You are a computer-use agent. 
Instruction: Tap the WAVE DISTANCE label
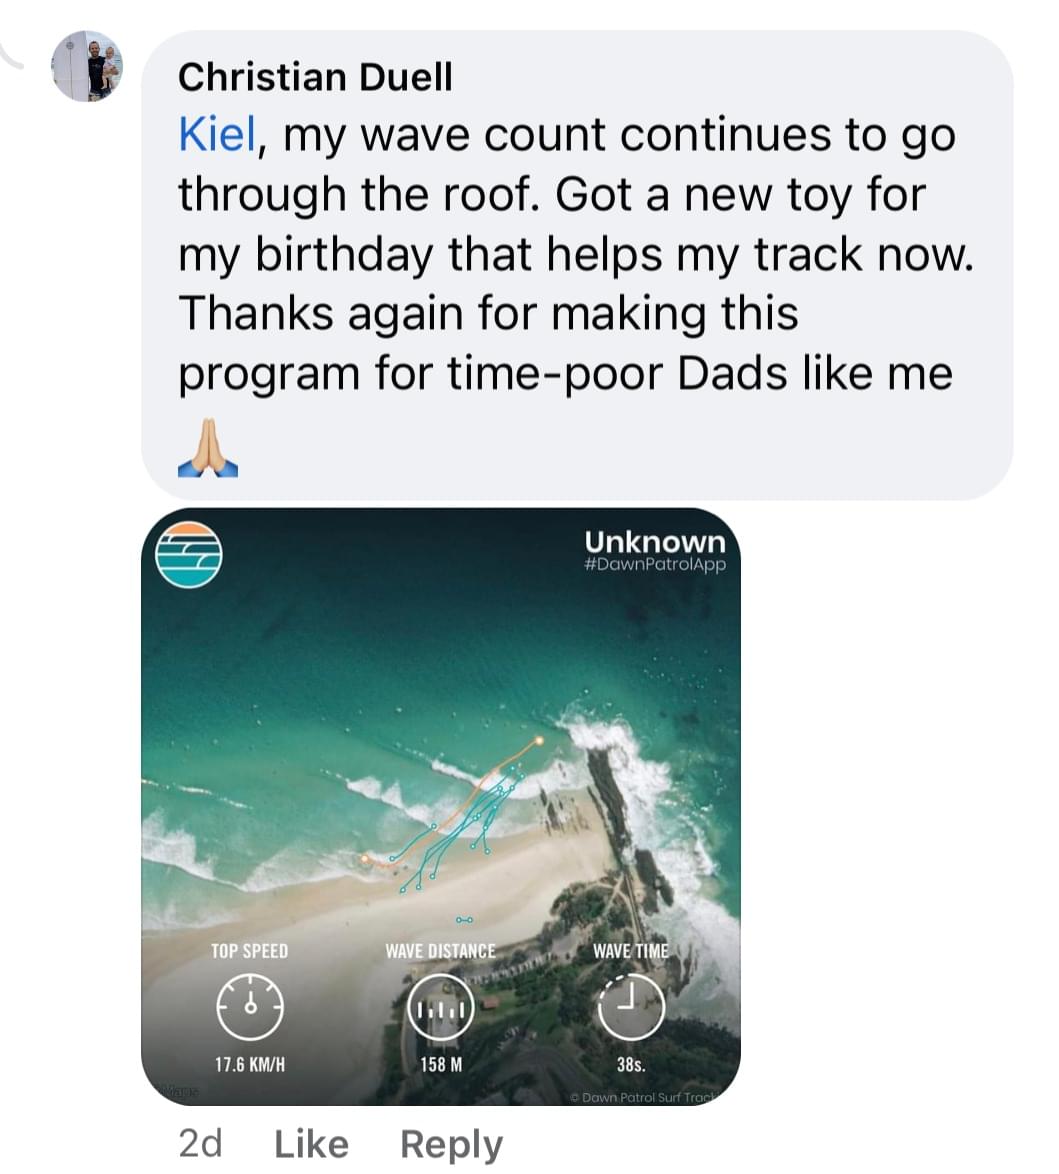440,951
